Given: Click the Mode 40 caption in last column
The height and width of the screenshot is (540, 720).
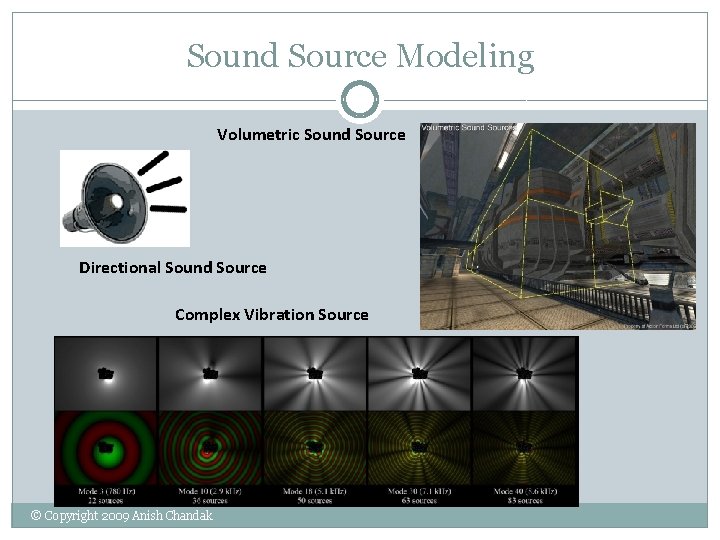Looking at the screenshot, I should click(x=525, y=491).
